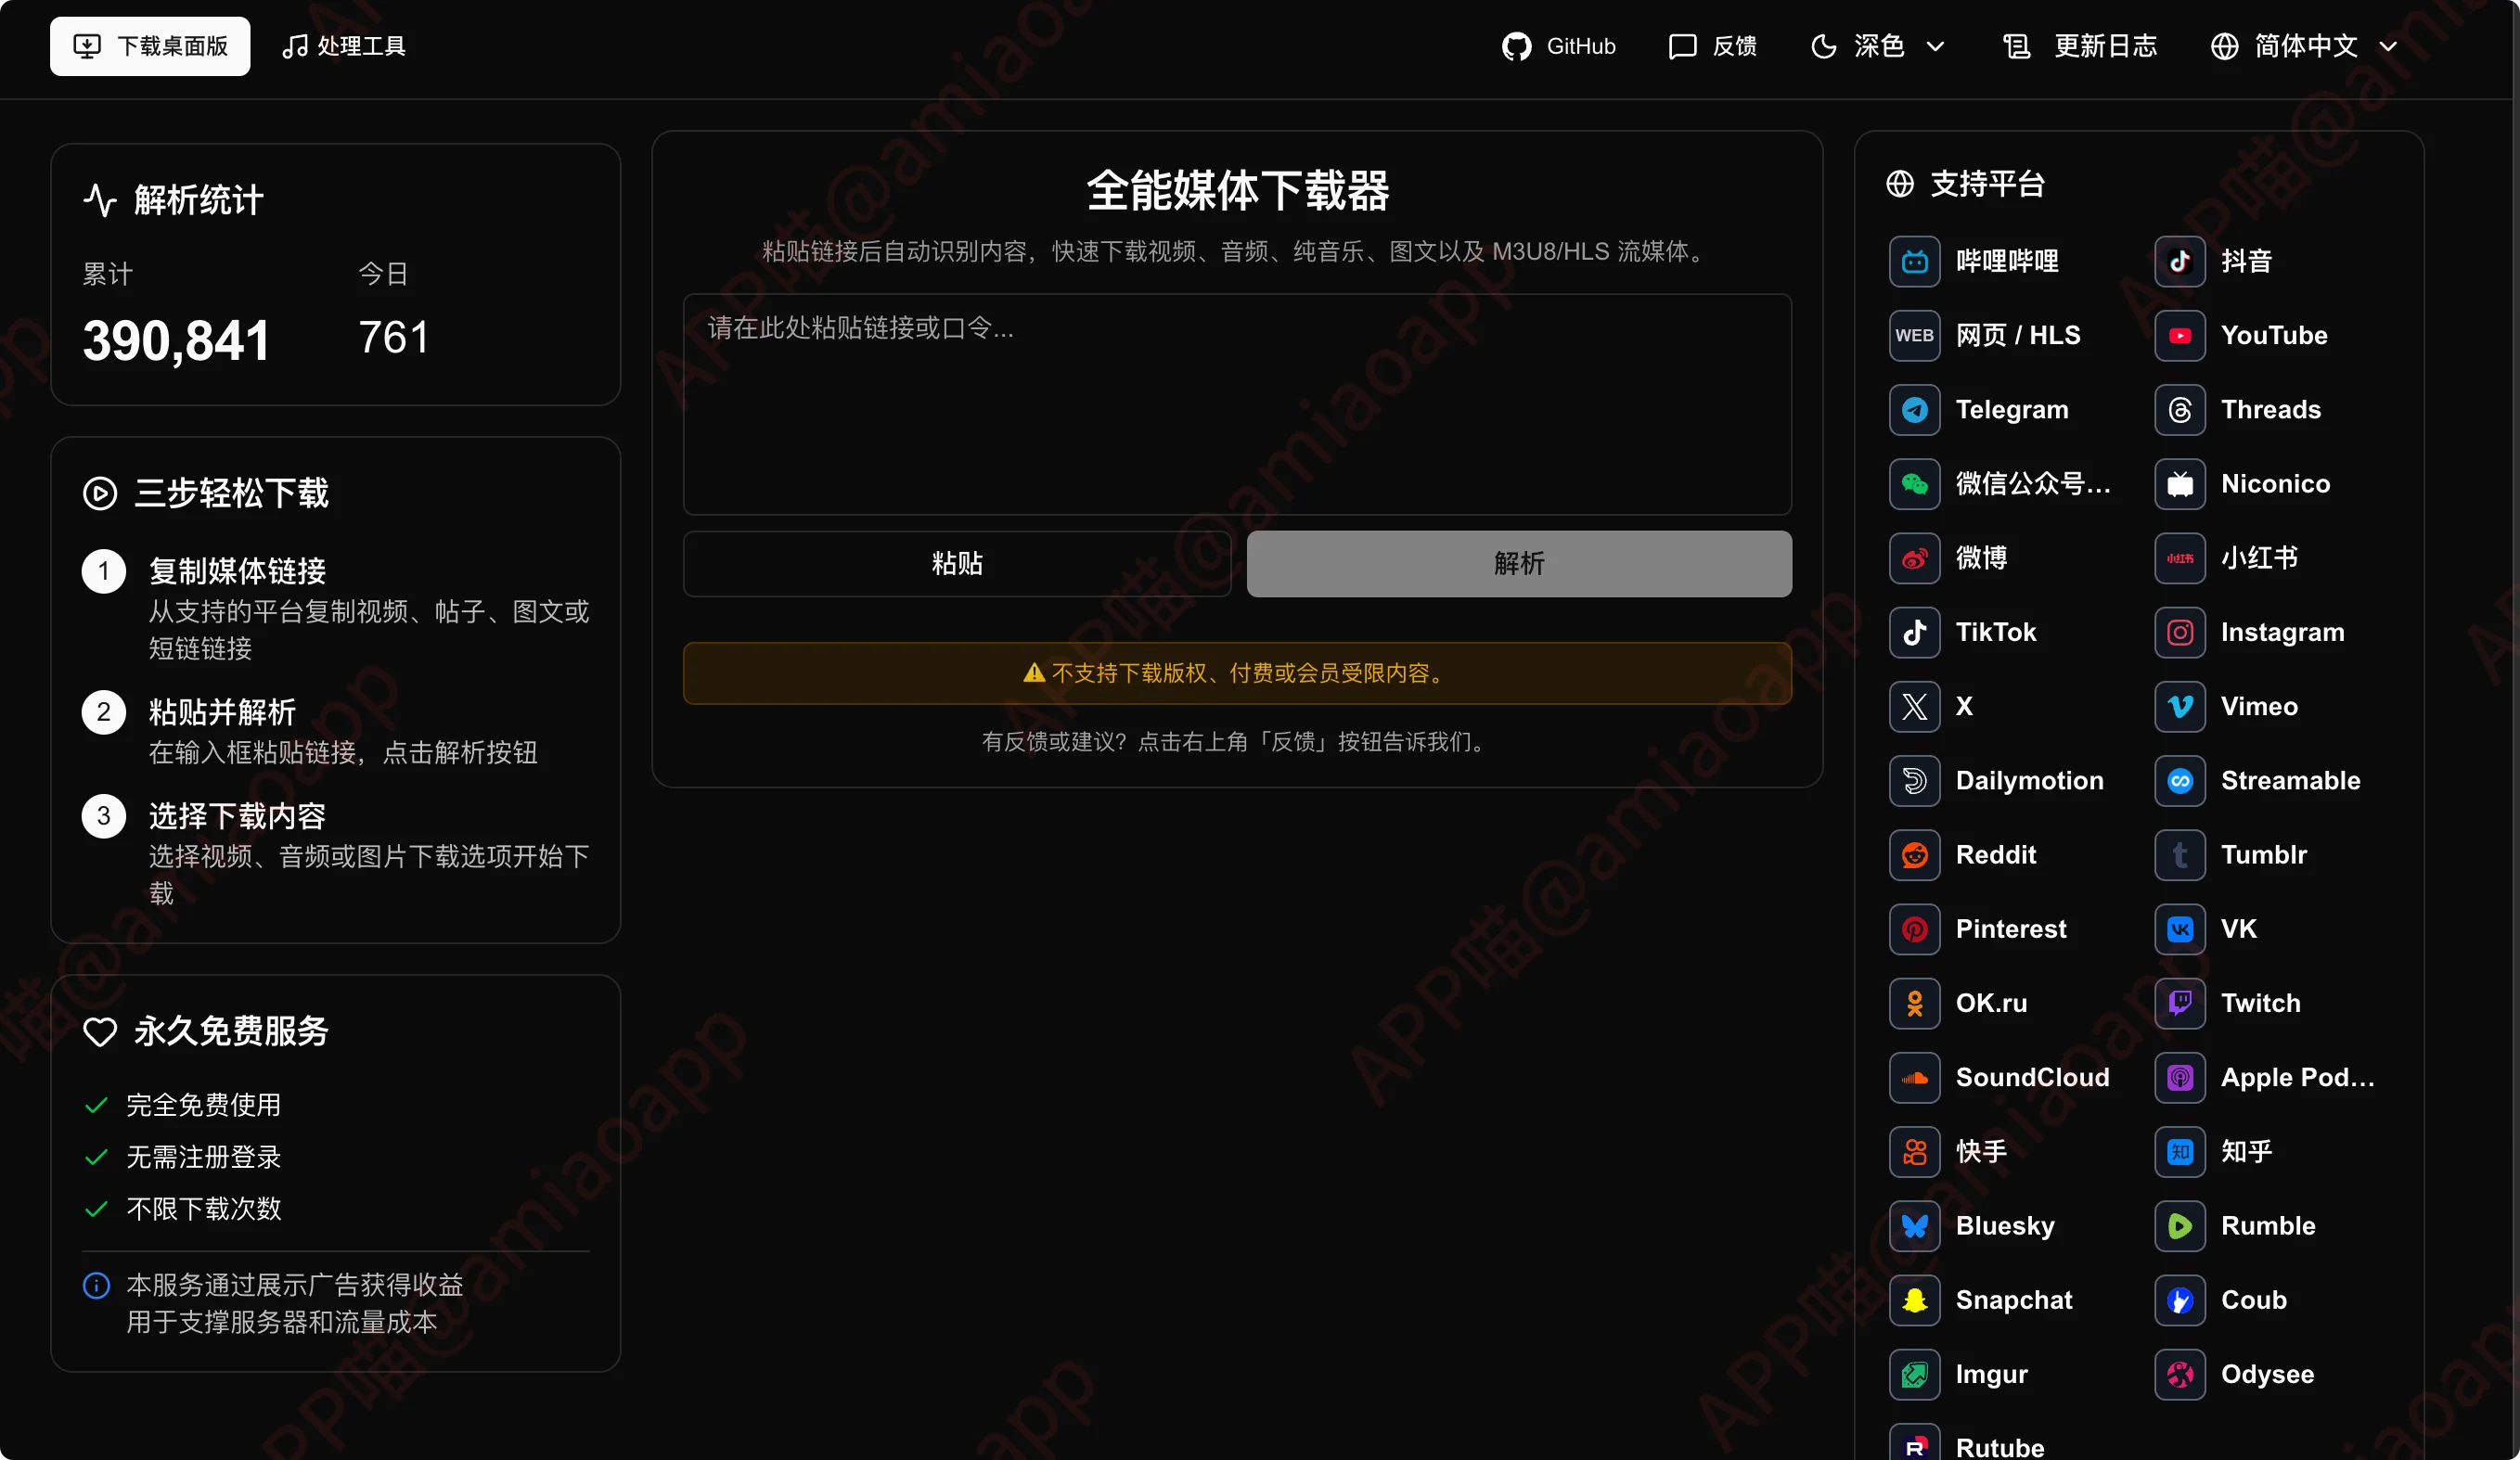The image size is (2520, 1460).
Task: Click the SoundCloud platform icon
Action: point(1914,1077)
